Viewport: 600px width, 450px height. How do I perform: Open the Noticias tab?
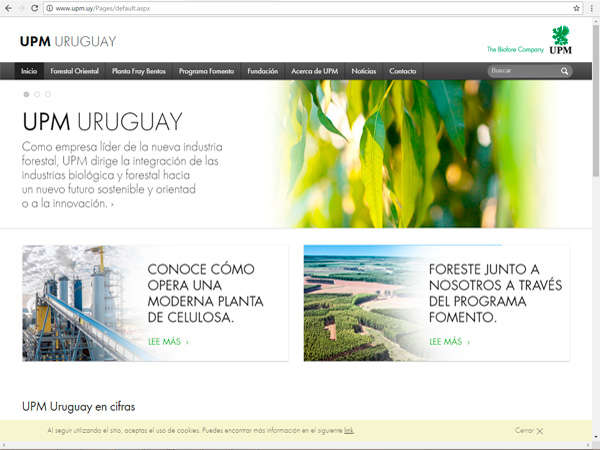click(x=364, y=72)
